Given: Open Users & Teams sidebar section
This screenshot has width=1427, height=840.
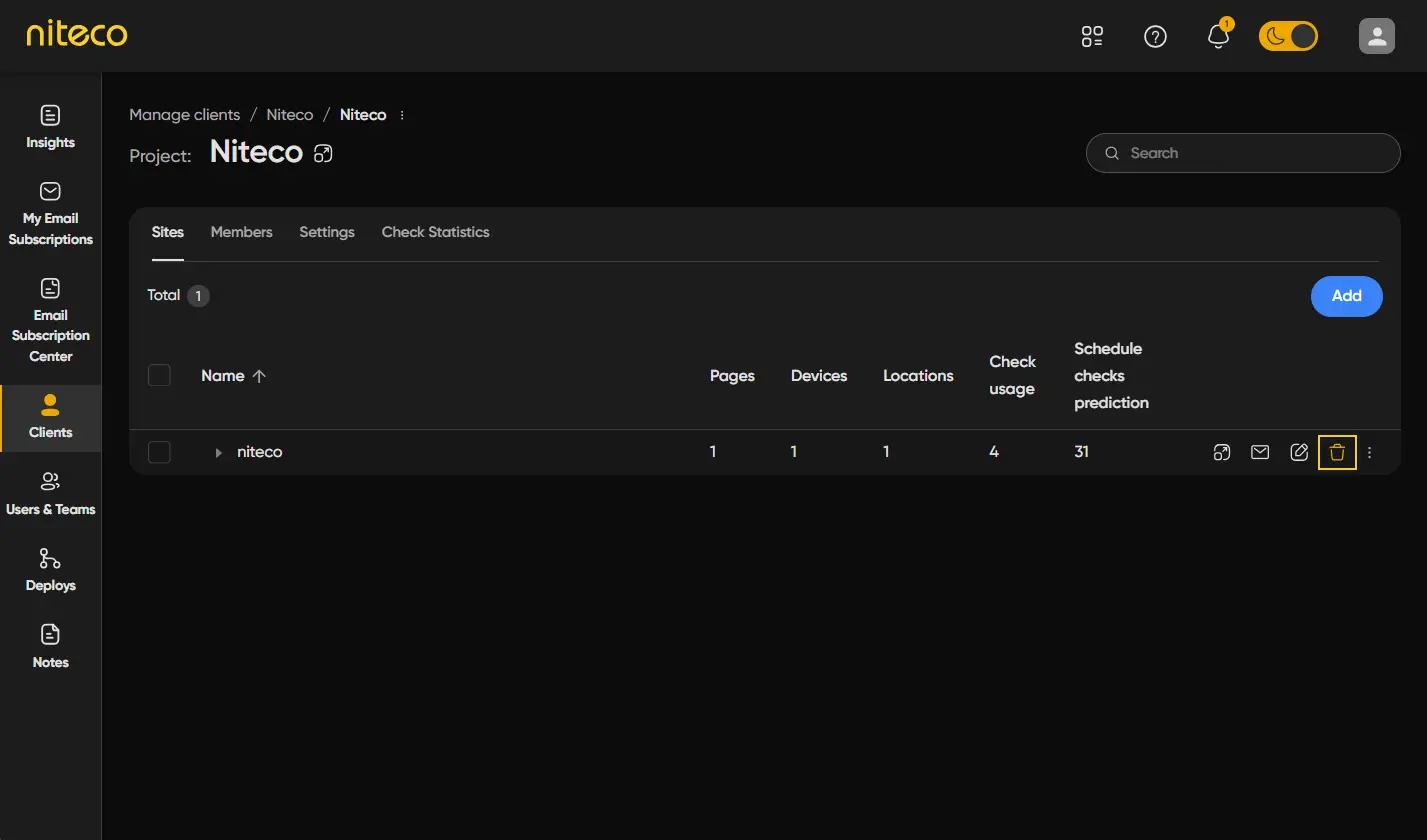Looking at the screenshot, I should click(50, 494).
